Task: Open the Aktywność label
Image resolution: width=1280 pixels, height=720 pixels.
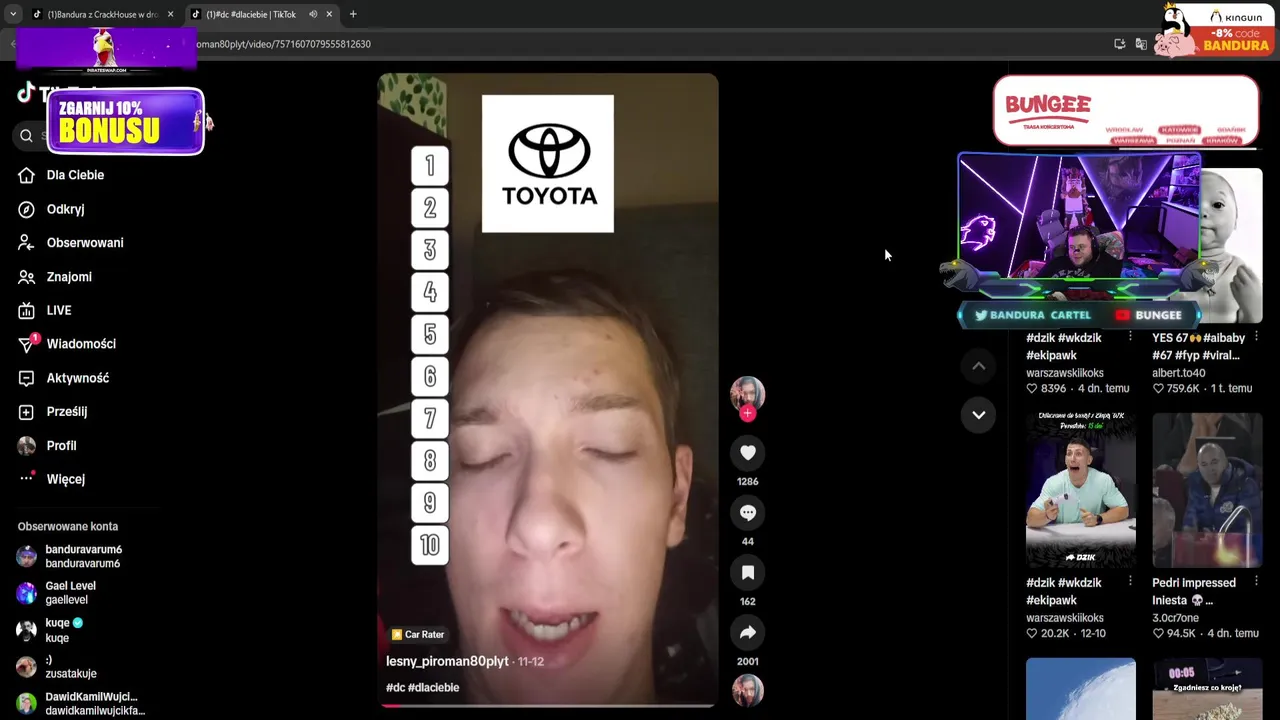Action: pyautogui.click(x=78, y=378)
